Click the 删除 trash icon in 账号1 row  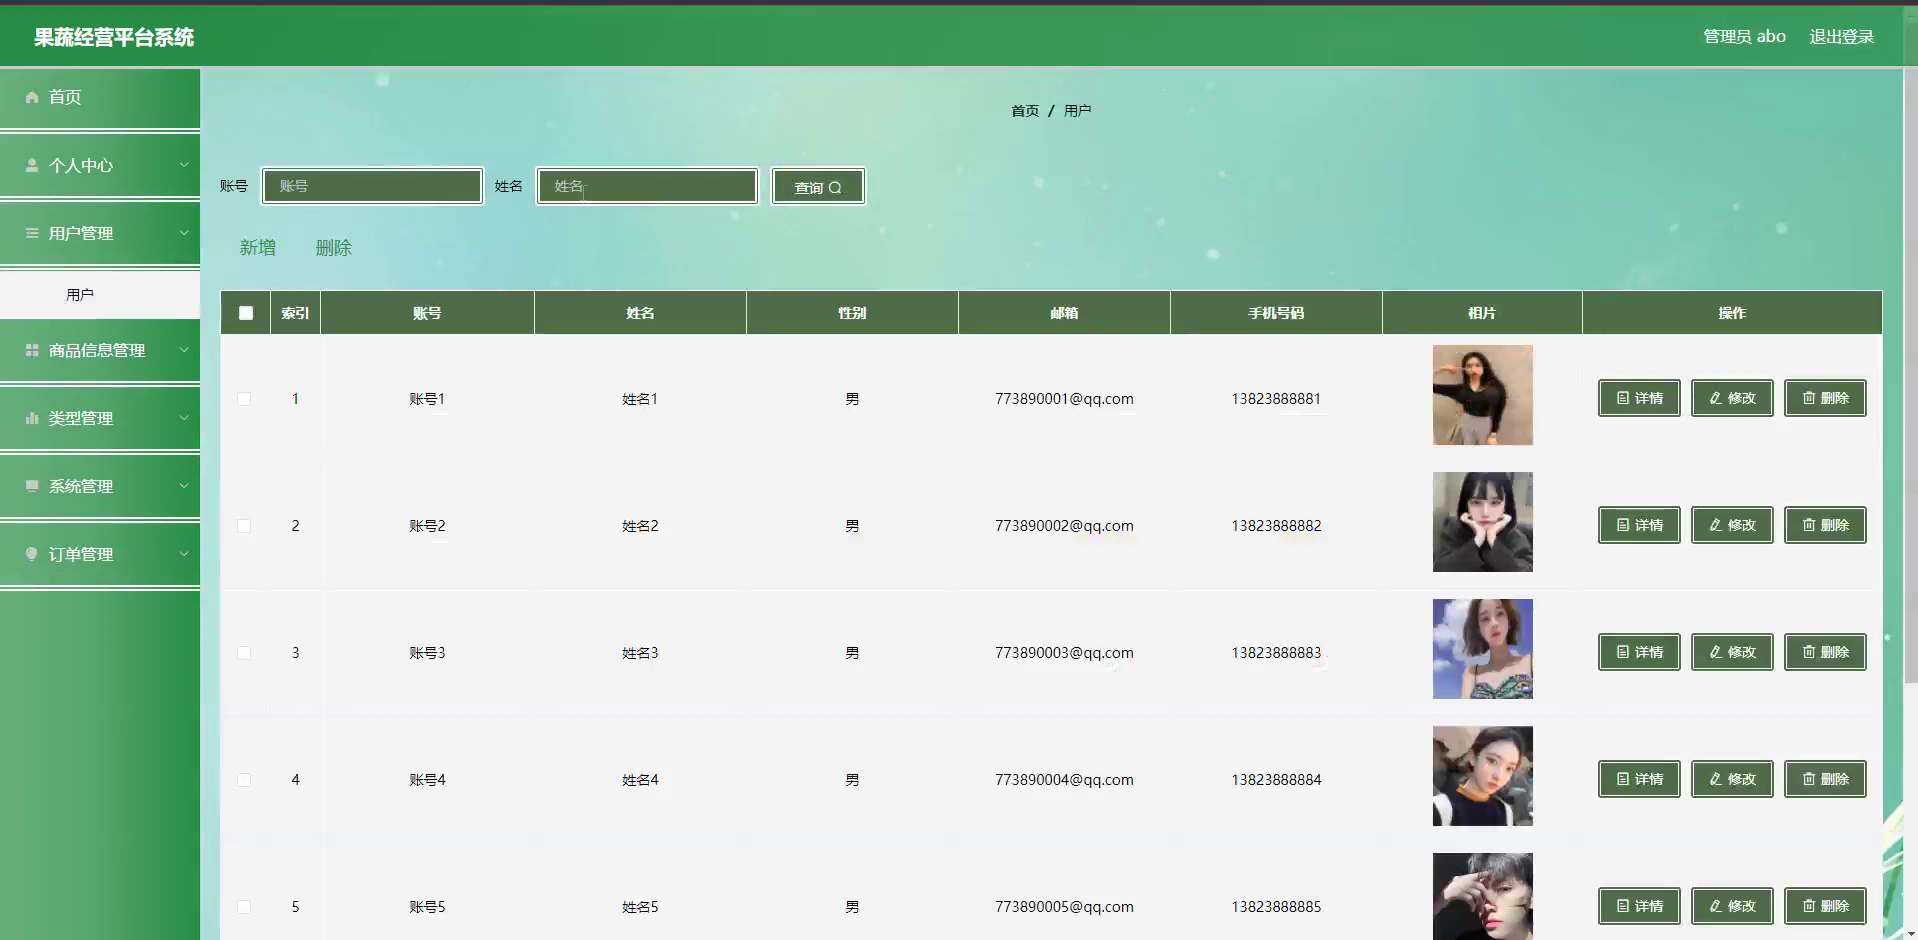click(1809, 398)
